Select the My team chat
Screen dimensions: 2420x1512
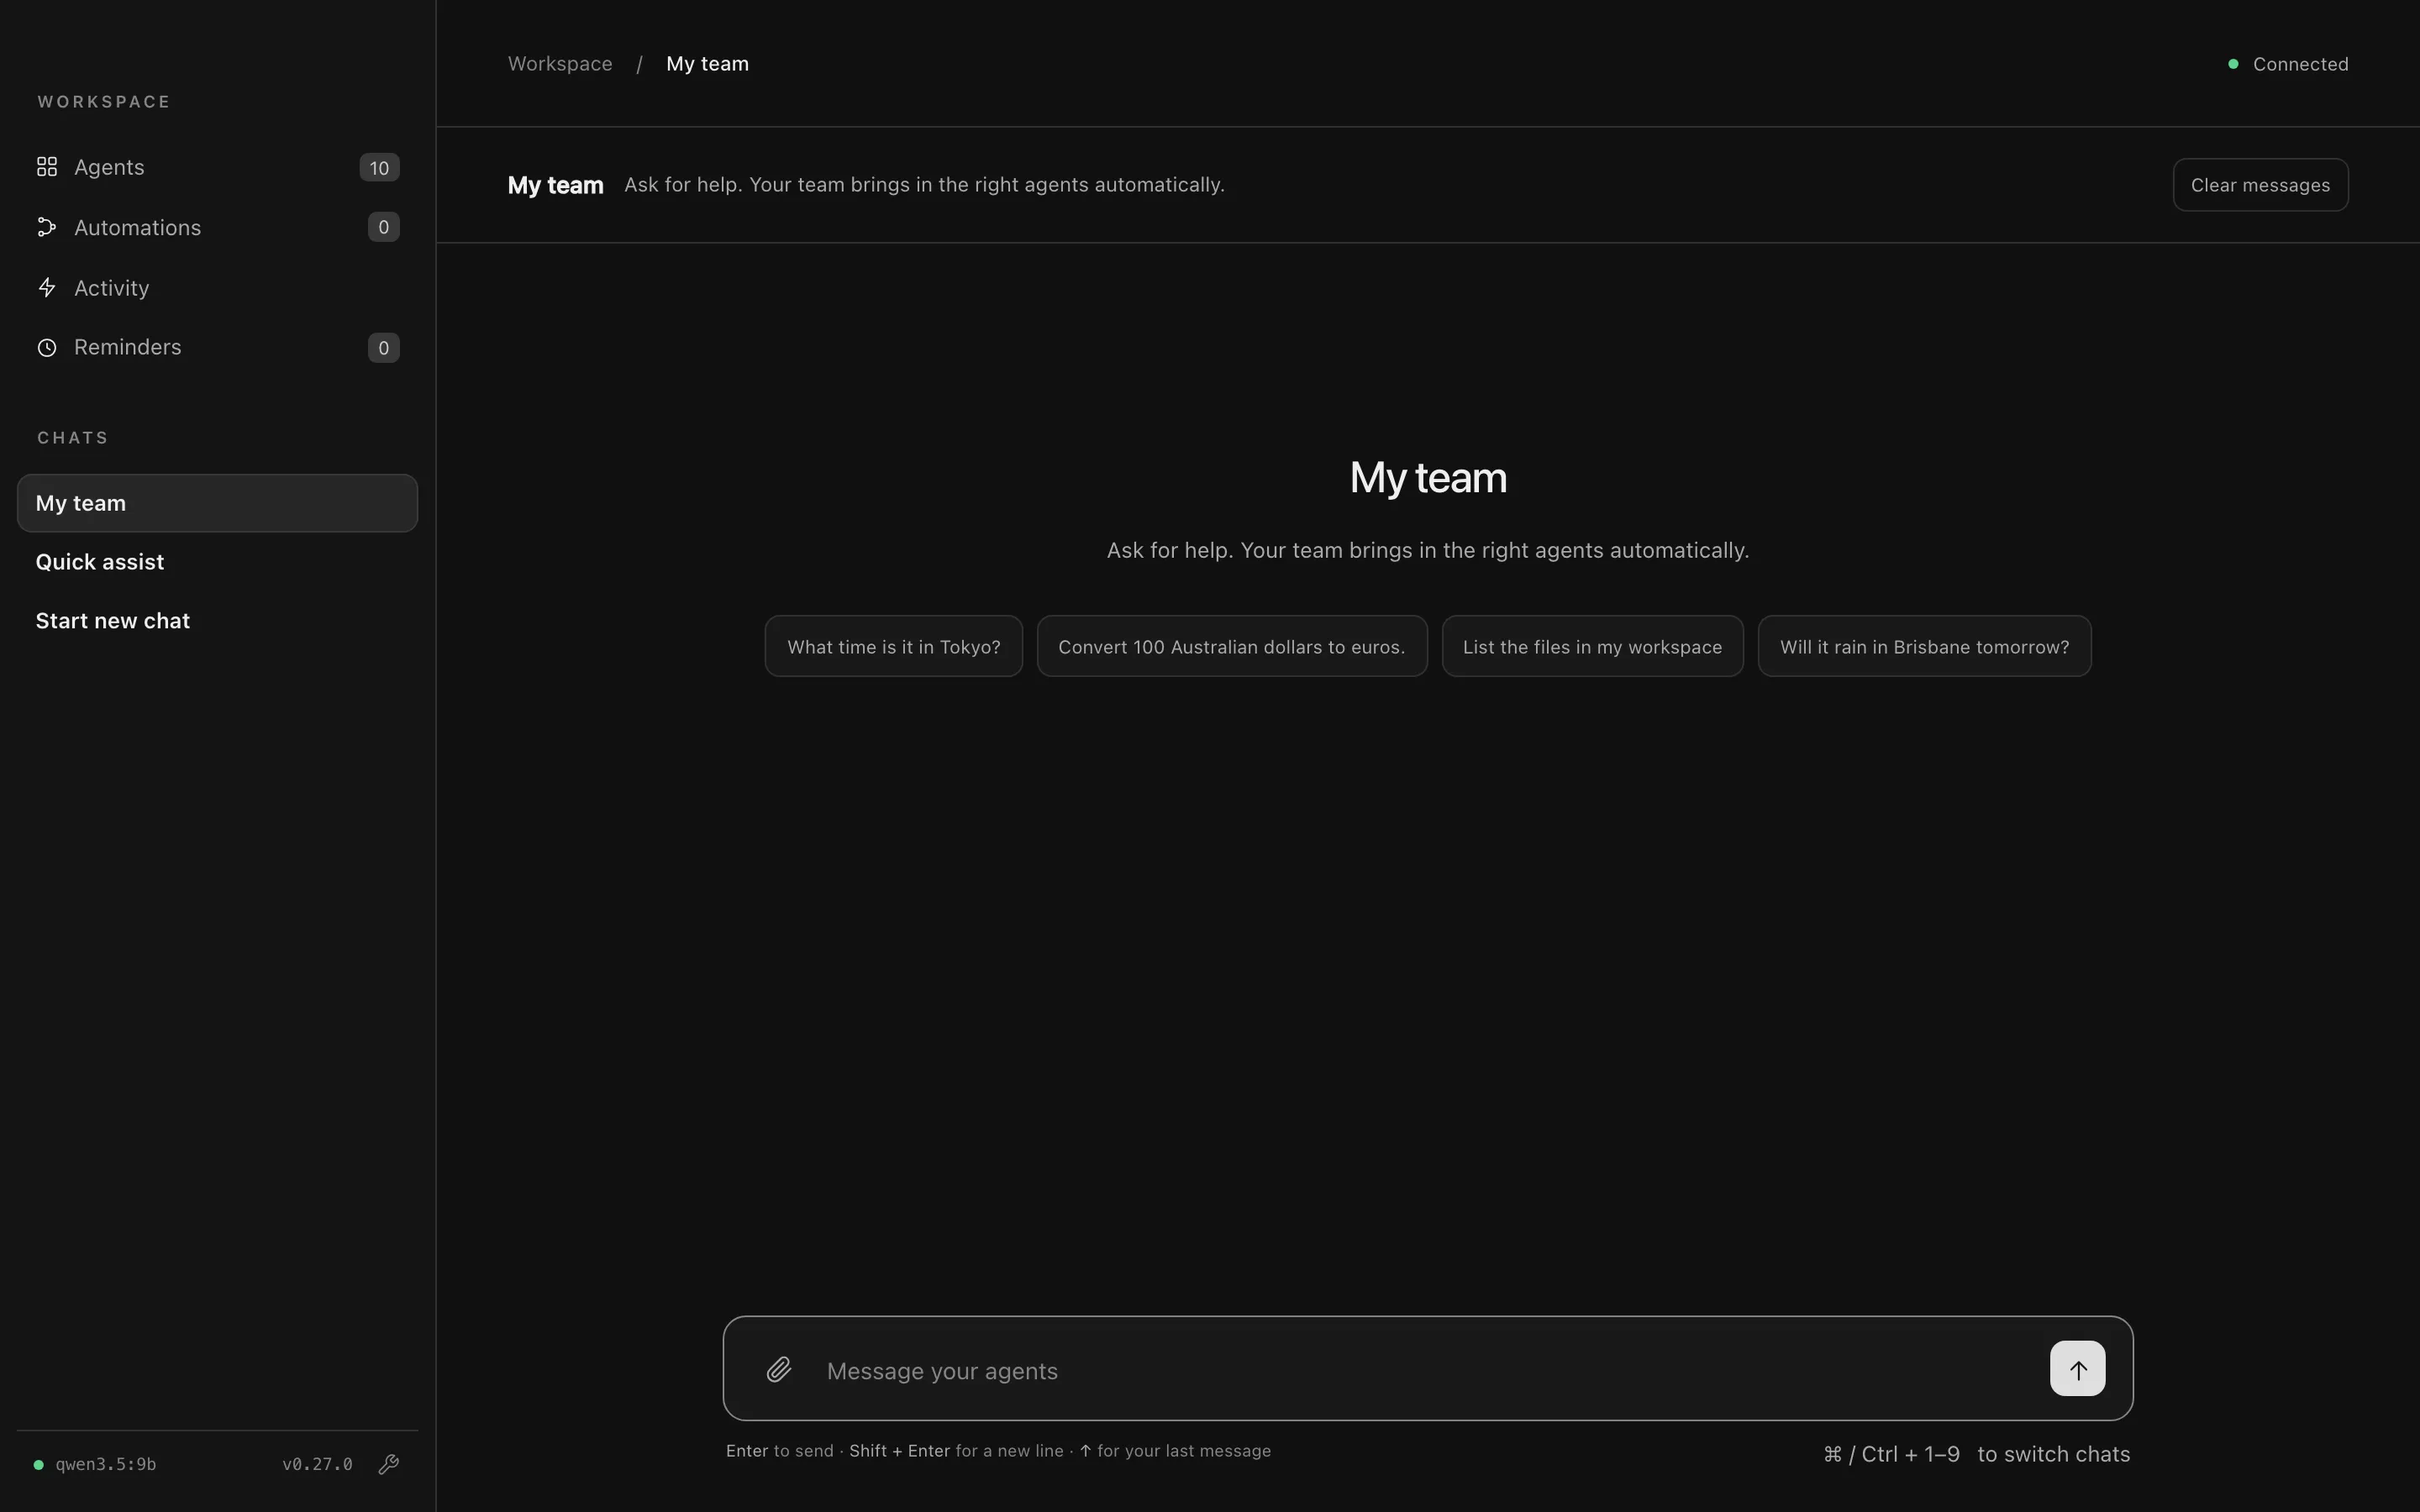pos(217,503)
